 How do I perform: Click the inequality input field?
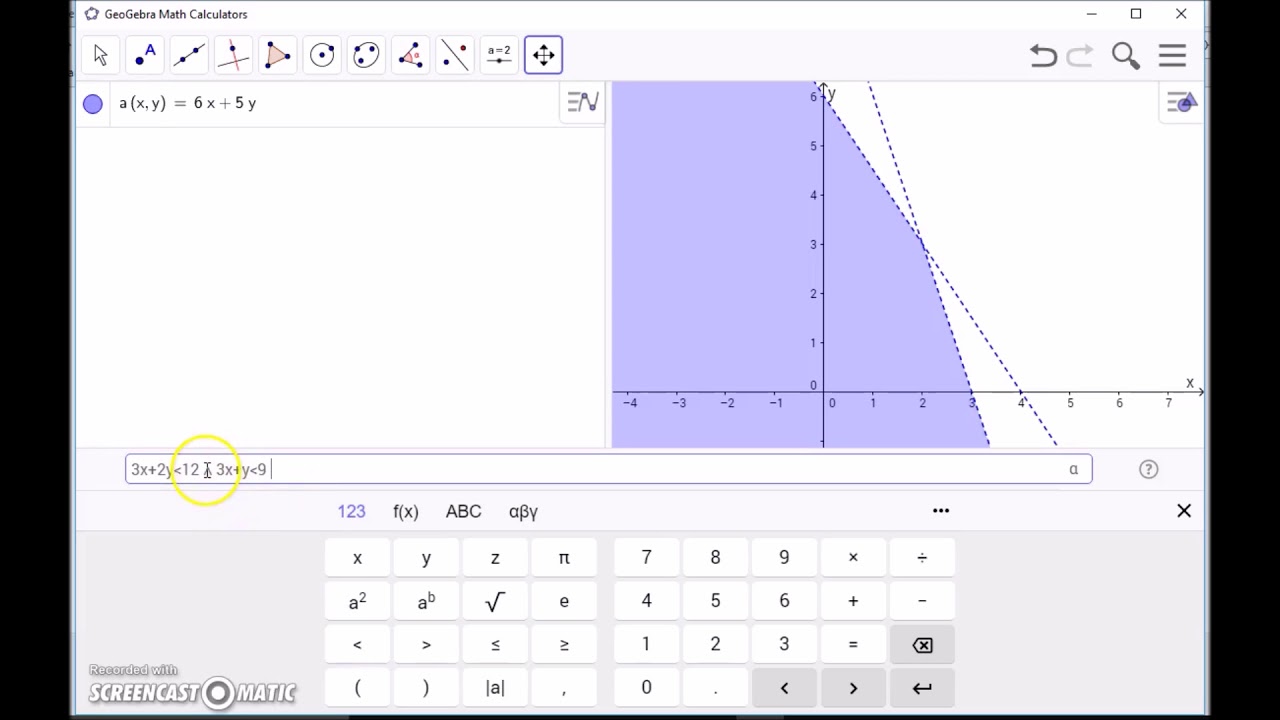608,469
